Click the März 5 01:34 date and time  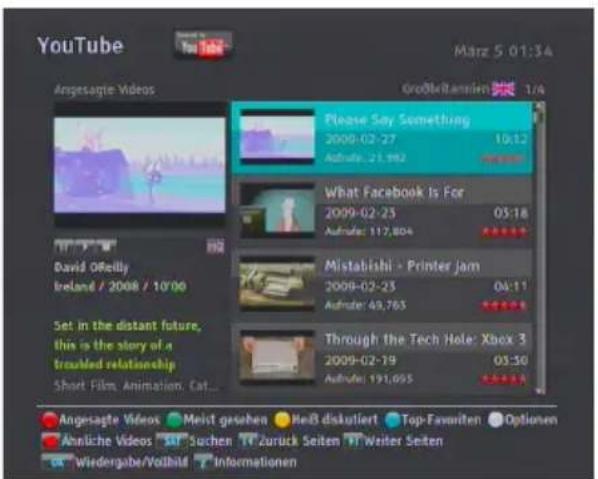(x=503, y=51)
